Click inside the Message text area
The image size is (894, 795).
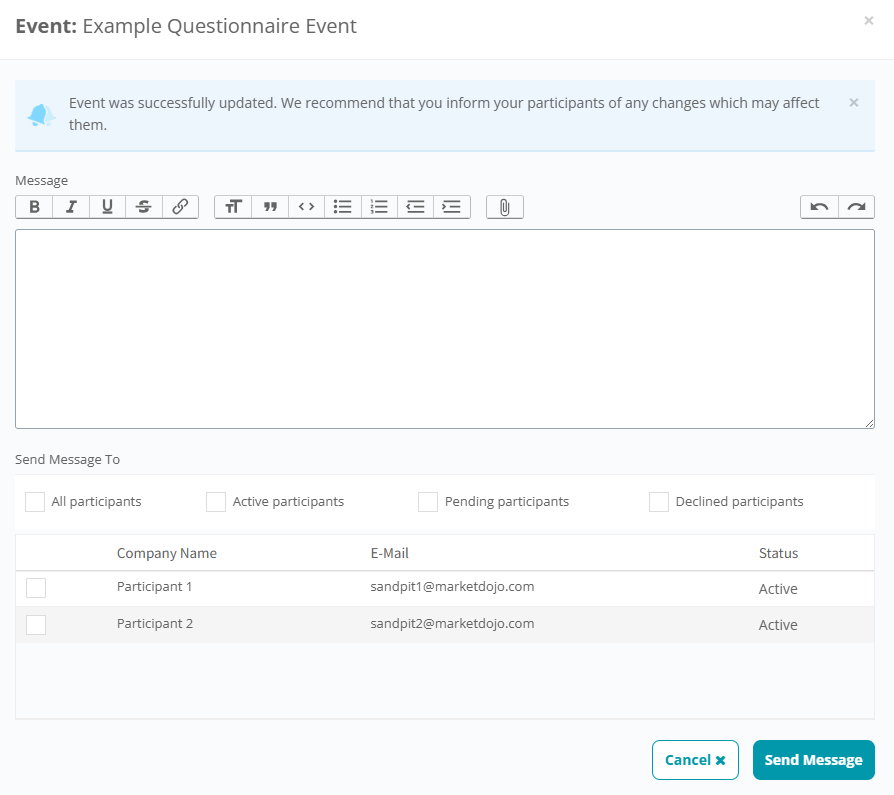(x=445, y=329)
